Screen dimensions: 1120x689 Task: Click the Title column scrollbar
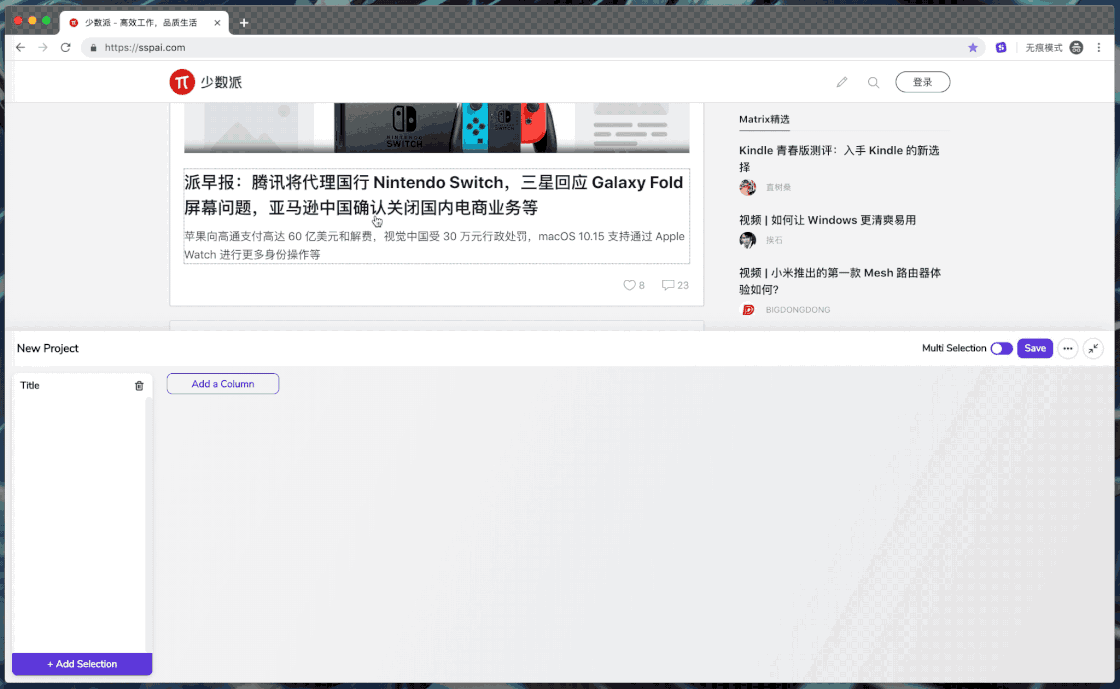point(149,525)
